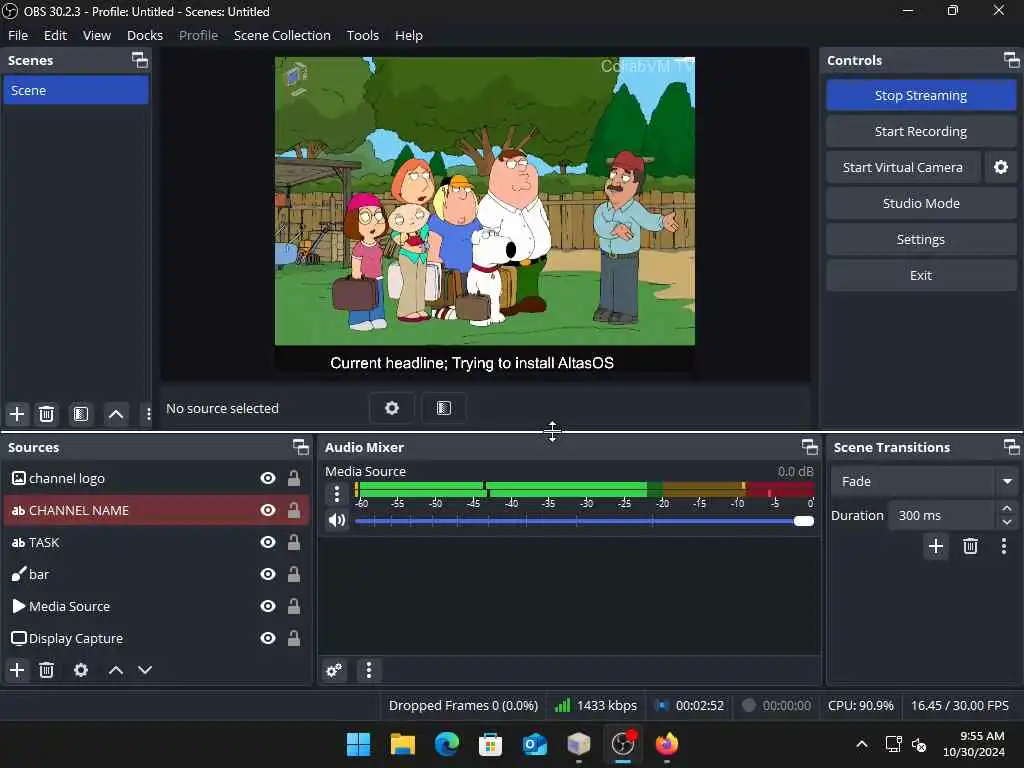1024x768 pixels.
Task: Open source properties gear in preview toolbar
Action: (392, 408)
